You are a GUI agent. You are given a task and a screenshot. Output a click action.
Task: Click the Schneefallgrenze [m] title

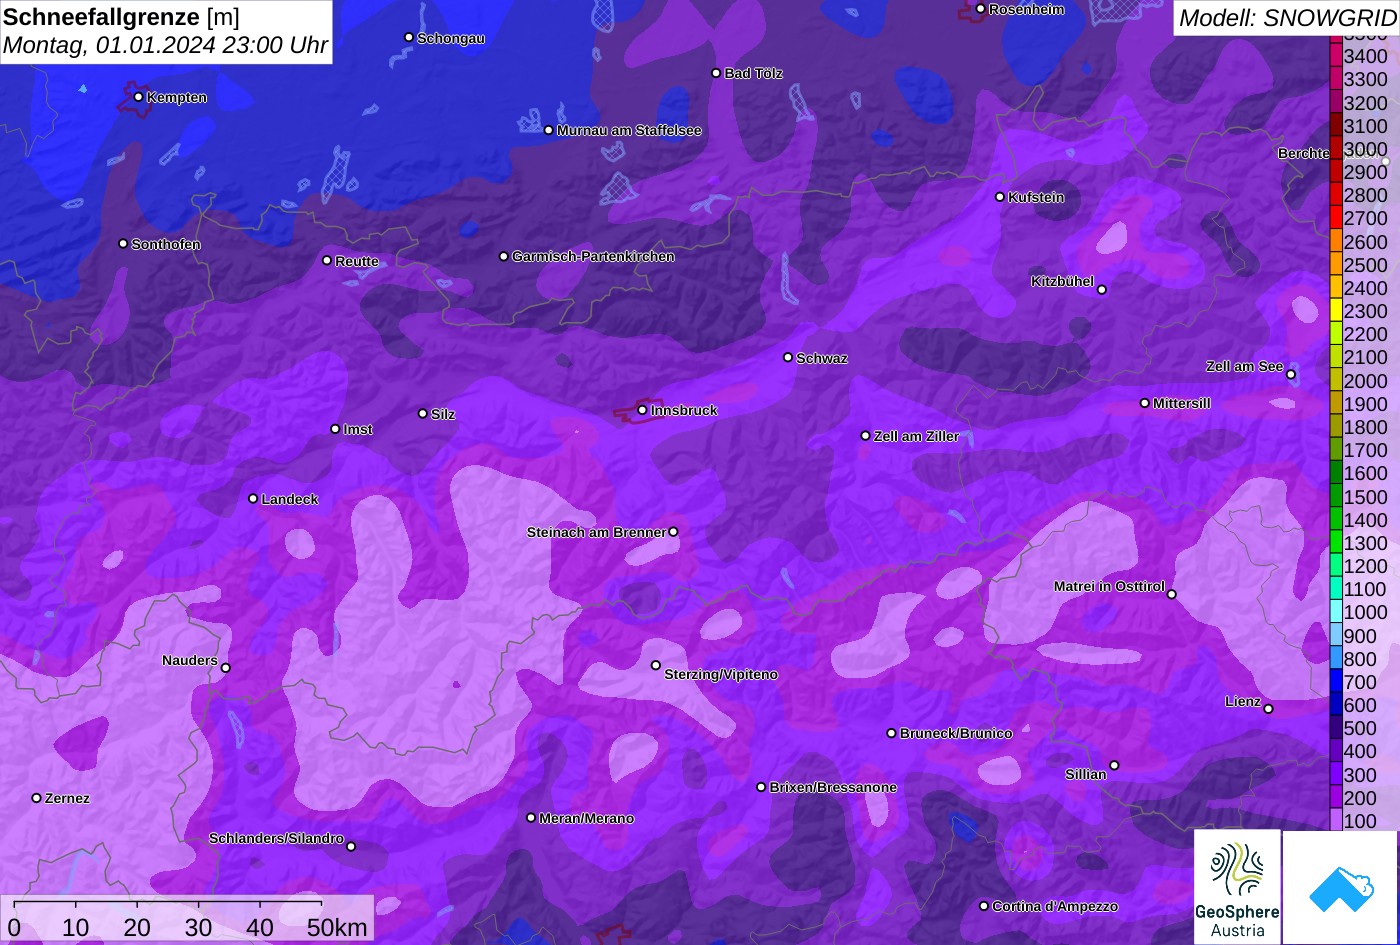coord(121,17)
